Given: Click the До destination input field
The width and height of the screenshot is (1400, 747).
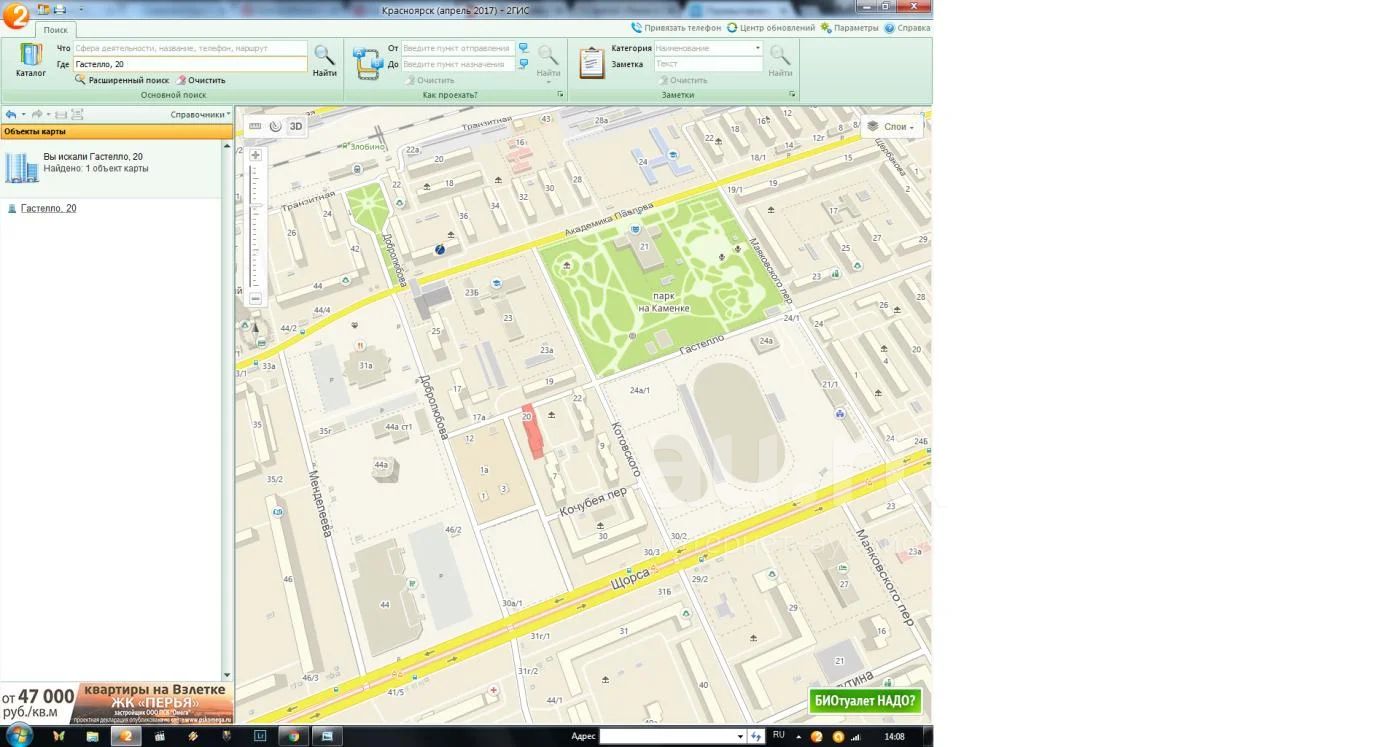Looking at the screenshot, I should click(458, 64).
